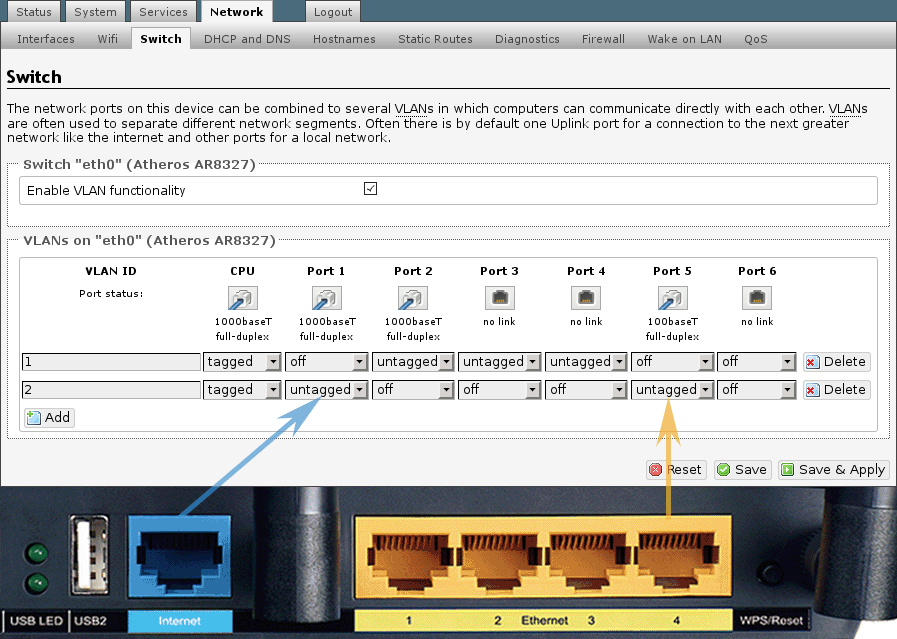The image size is (897, 639).
Task: Expand the Port 1 dropdown for VLAN 2
Action: click(327, 390)
